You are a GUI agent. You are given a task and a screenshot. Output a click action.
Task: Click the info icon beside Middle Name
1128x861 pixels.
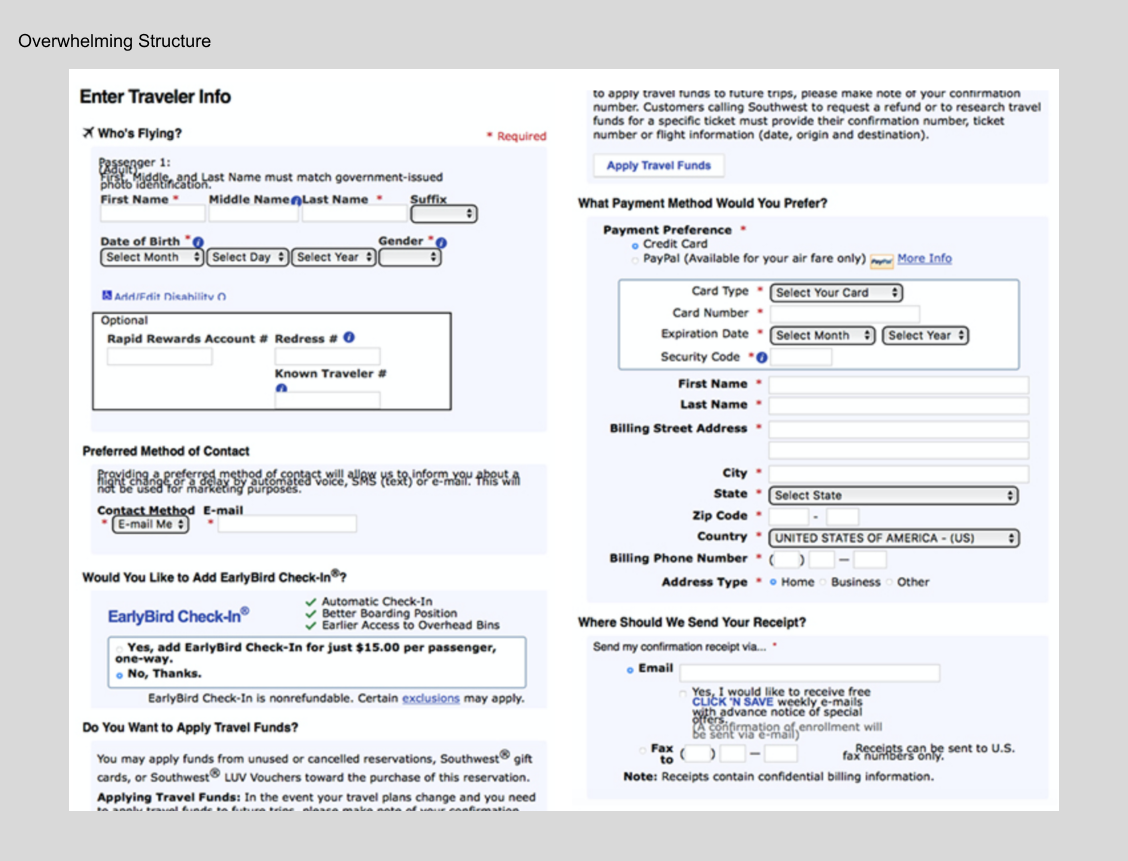click(296, 201)
